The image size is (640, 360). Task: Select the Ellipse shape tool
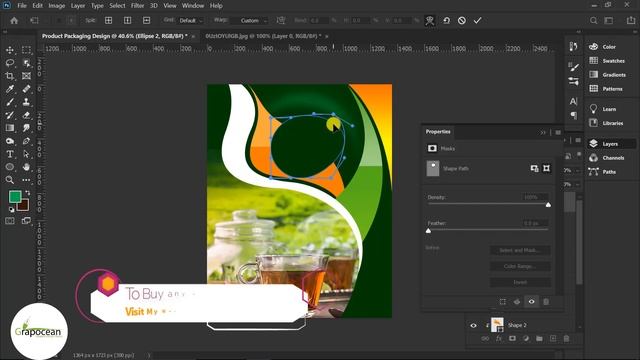click(10, 167)
